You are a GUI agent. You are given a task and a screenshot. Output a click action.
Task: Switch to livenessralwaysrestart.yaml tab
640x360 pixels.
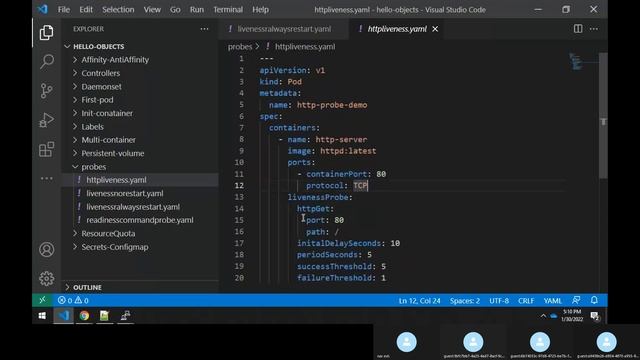pos(284,29)
